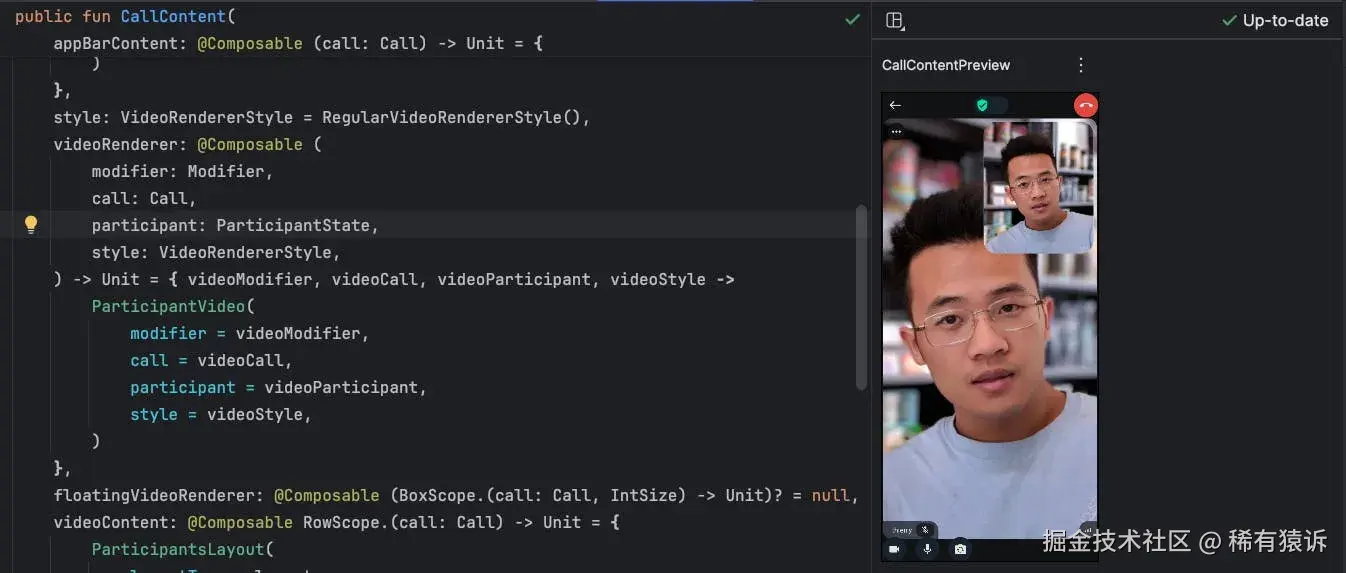Open the three-dot menu on video tile
The width and height of the screenshot is (1346, 573).
896,131
